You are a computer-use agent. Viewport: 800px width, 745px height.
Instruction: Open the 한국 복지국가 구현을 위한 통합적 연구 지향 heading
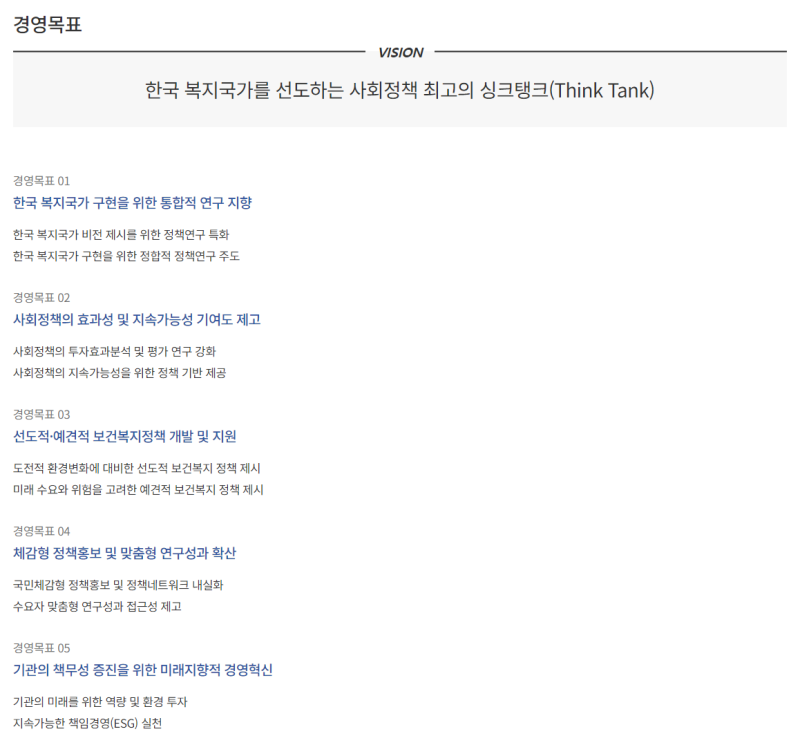[132, 203]
